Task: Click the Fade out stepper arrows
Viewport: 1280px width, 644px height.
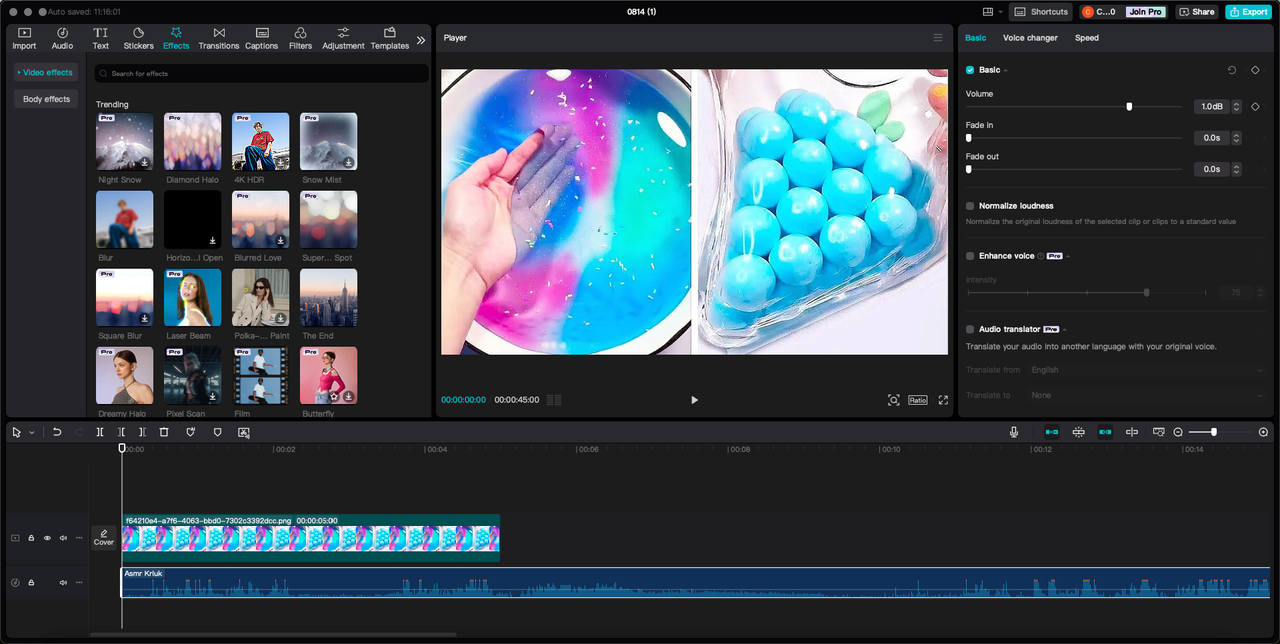Action: [1236, 169]
